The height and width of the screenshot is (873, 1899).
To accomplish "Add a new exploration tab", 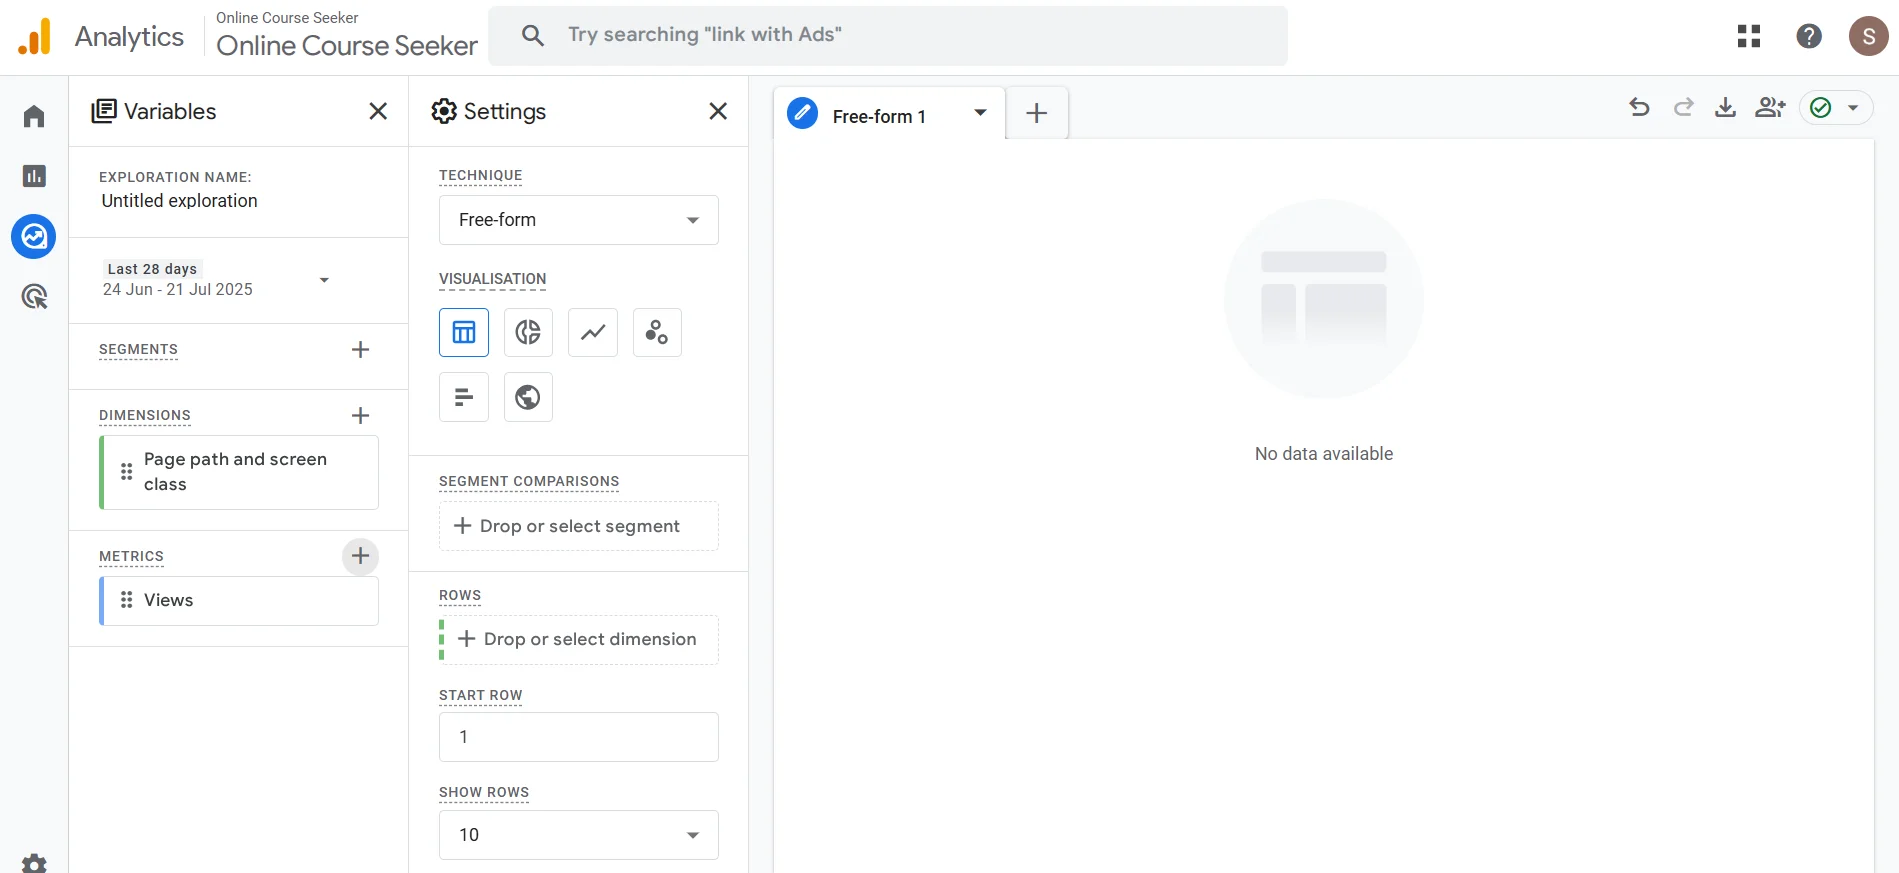I will tap(1037, 113).
